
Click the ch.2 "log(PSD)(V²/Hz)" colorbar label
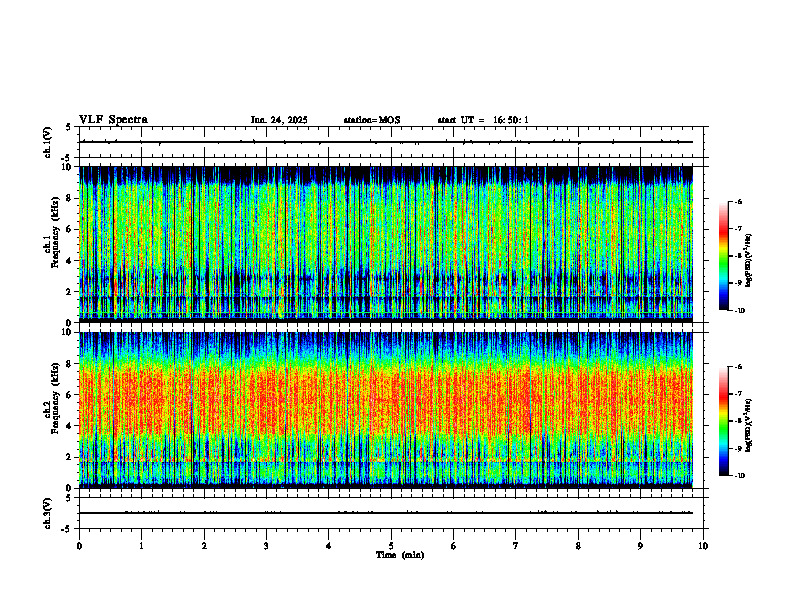(749, 425)
